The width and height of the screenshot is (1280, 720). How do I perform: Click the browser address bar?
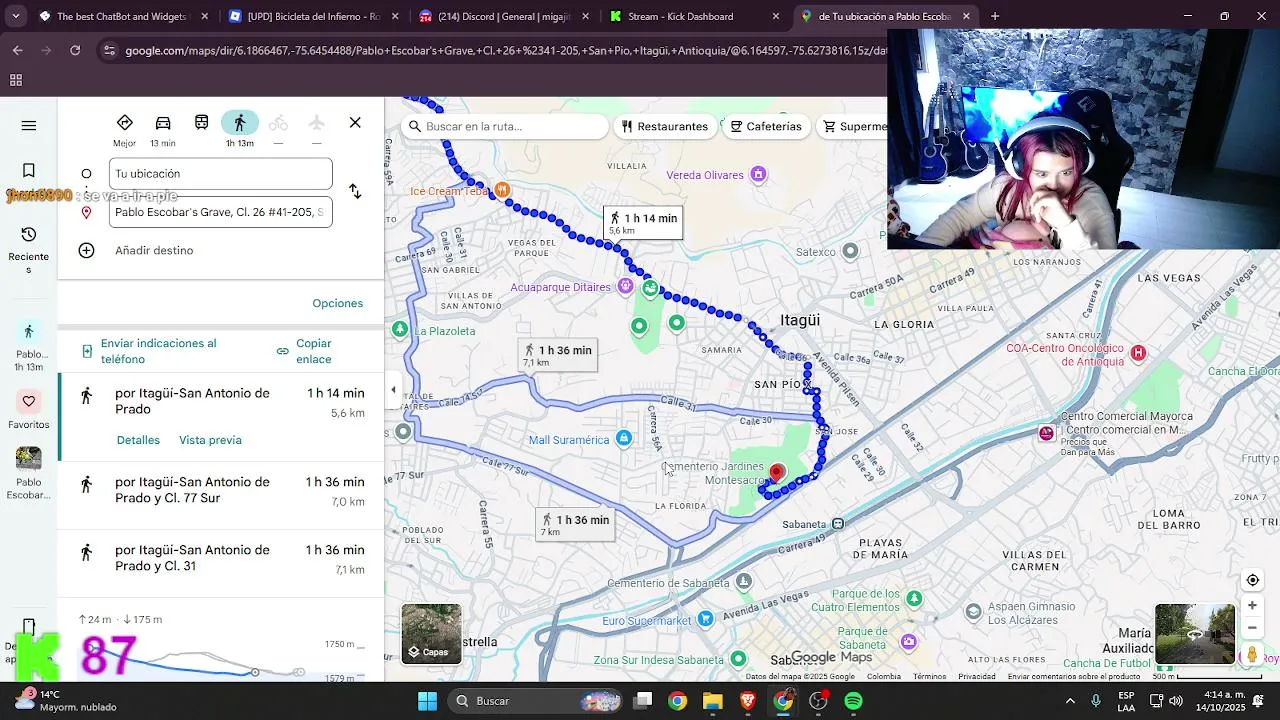pyautogui.click(x=505, y=50)
